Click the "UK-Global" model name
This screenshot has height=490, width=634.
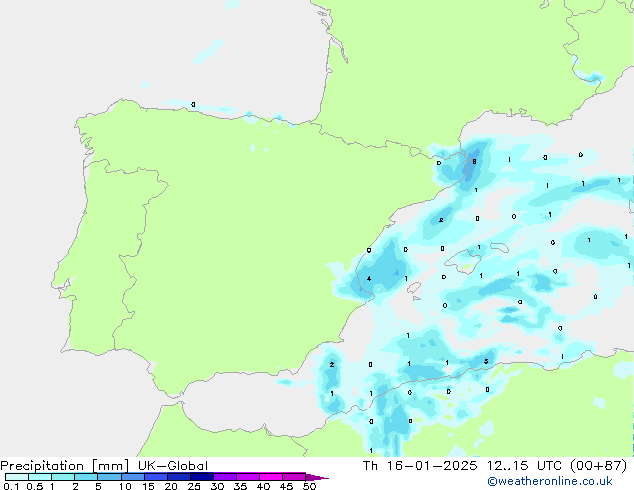[x=173, y=466]
